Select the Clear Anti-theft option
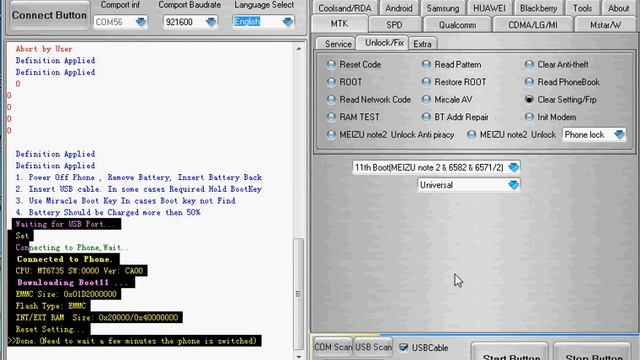 557,64
